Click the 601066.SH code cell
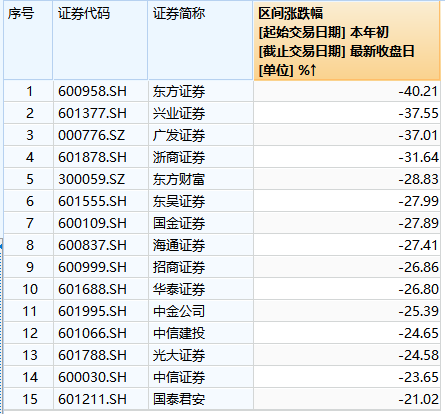Viewport: 445px width, 414px height. point(92,333)
